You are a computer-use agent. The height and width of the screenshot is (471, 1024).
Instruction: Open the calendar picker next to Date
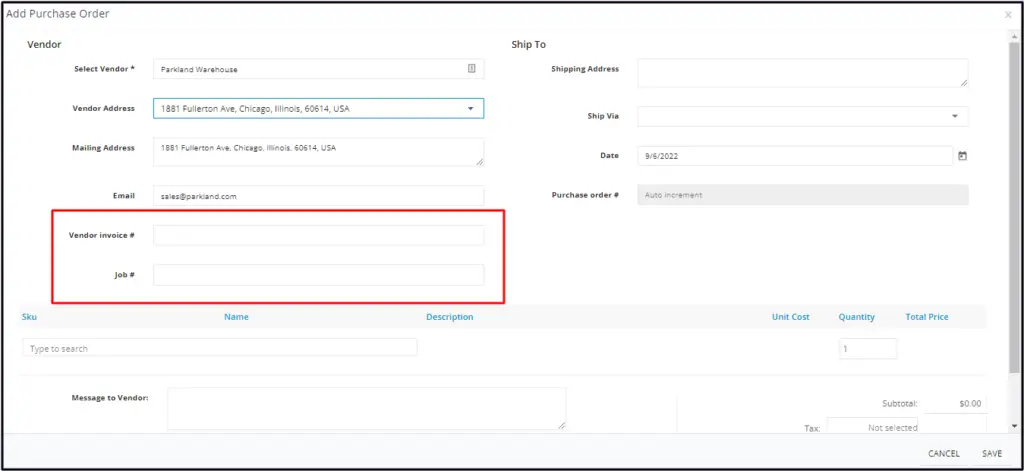962,156
